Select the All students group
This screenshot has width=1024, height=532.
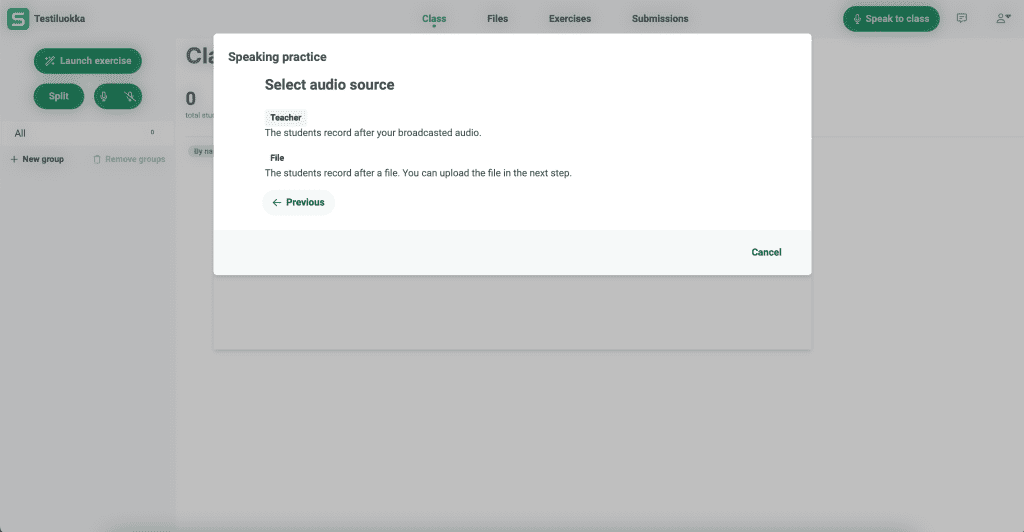[20, 133]
